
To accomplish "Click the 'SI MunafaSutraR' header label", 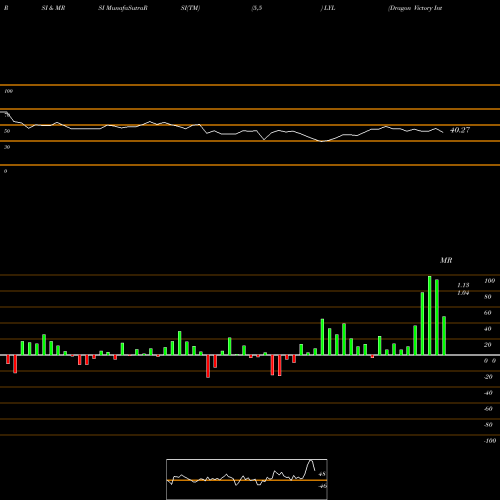I will click(x=123, y=8).
